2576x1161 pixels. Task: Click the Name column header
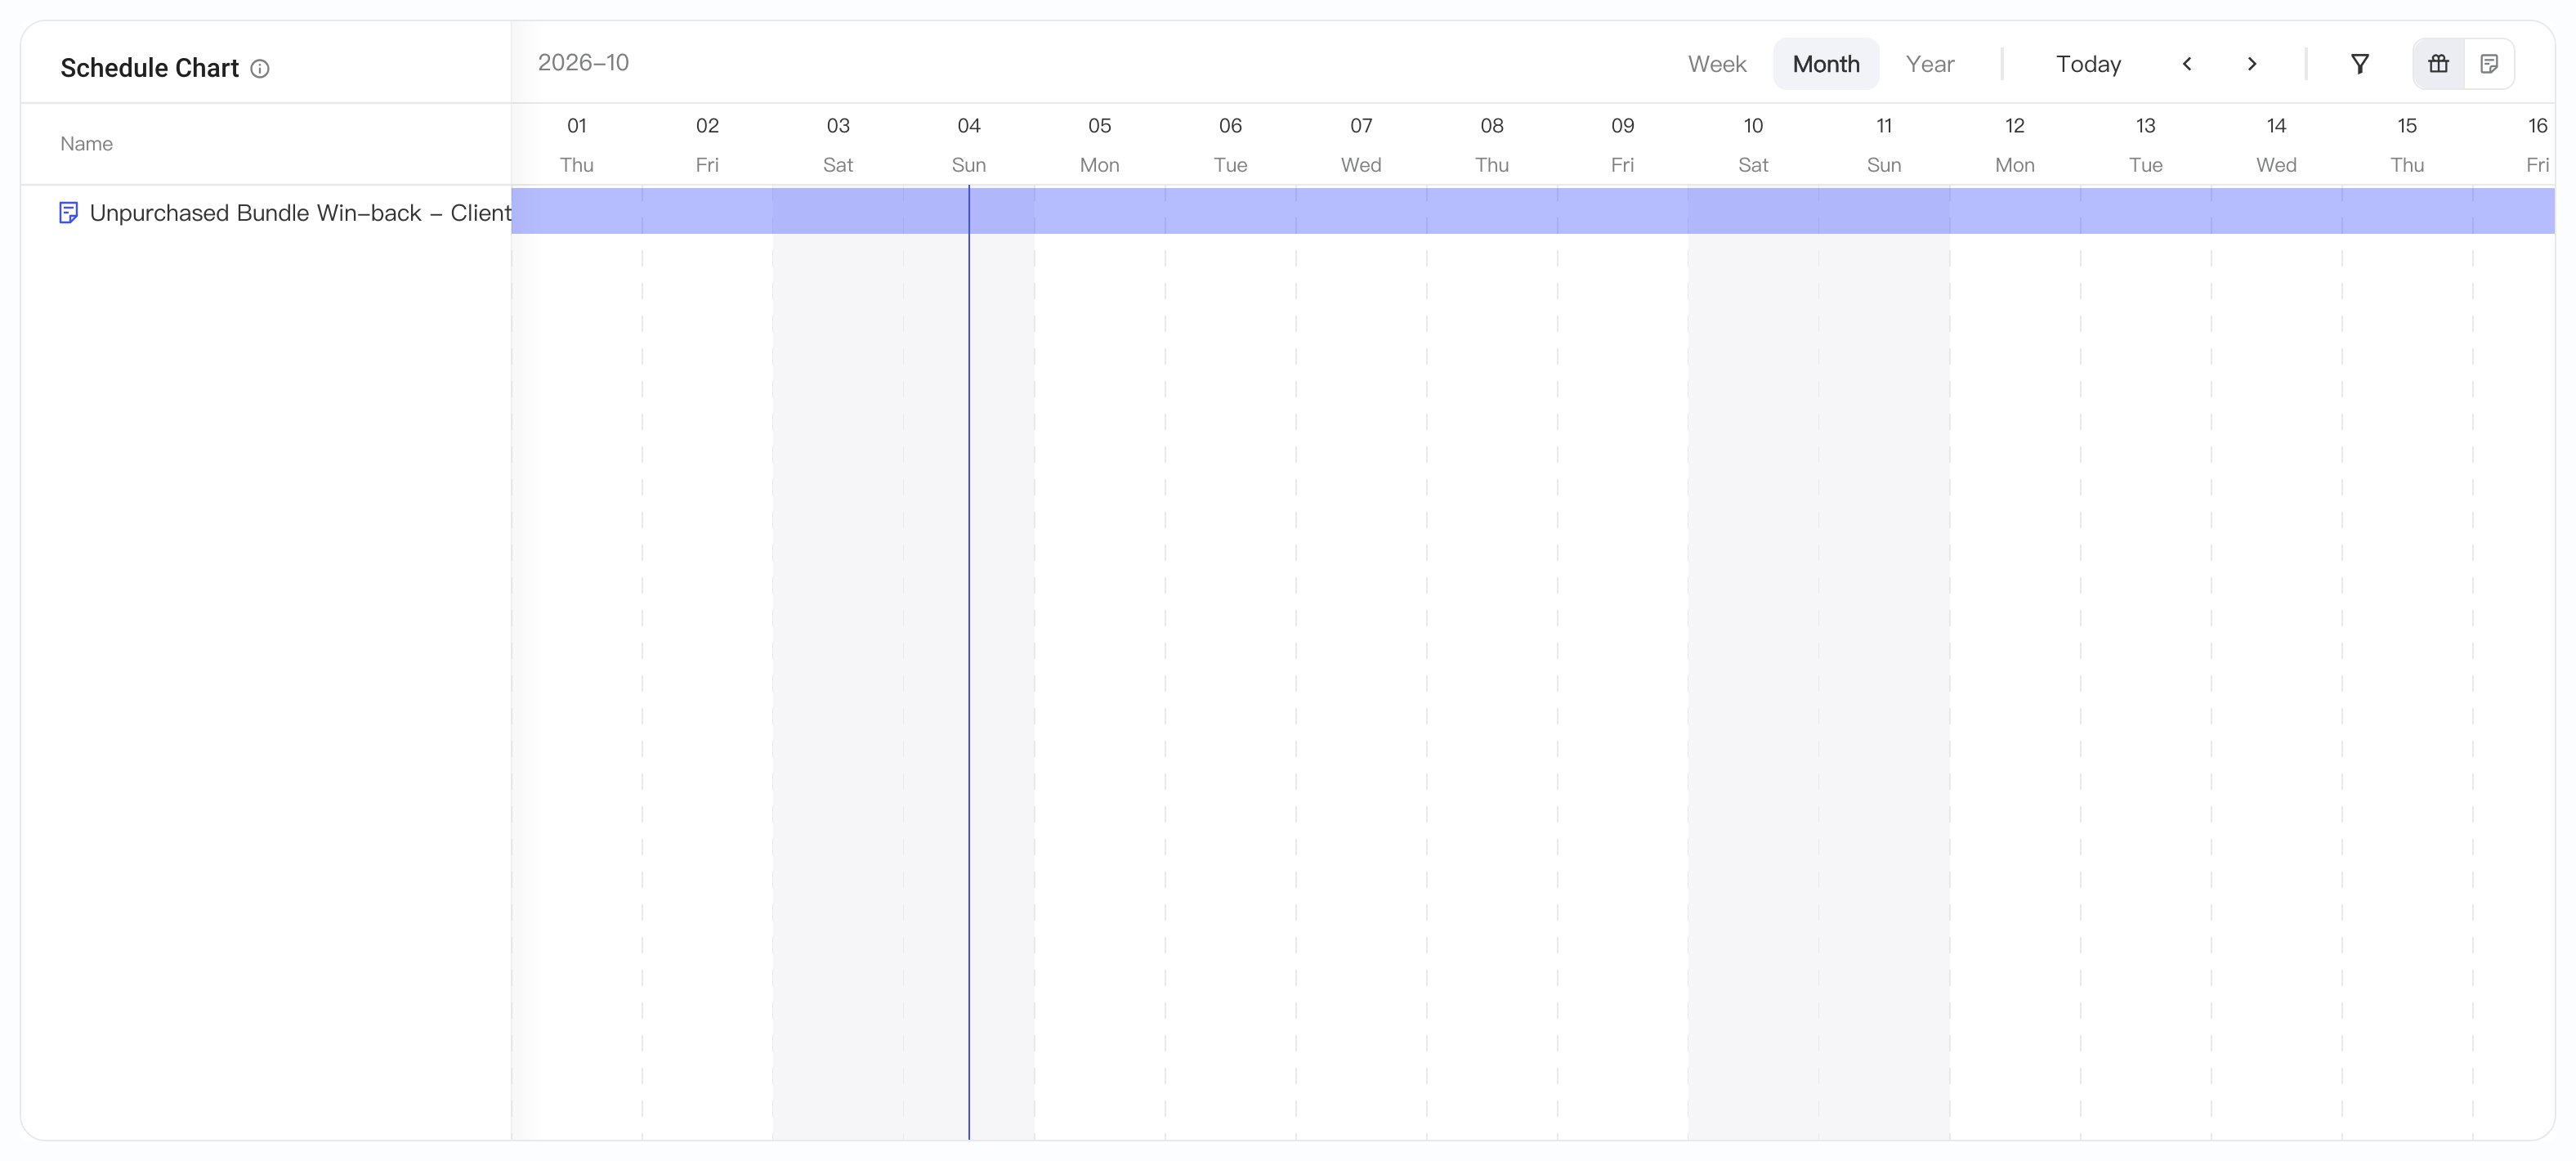point(86,144)
